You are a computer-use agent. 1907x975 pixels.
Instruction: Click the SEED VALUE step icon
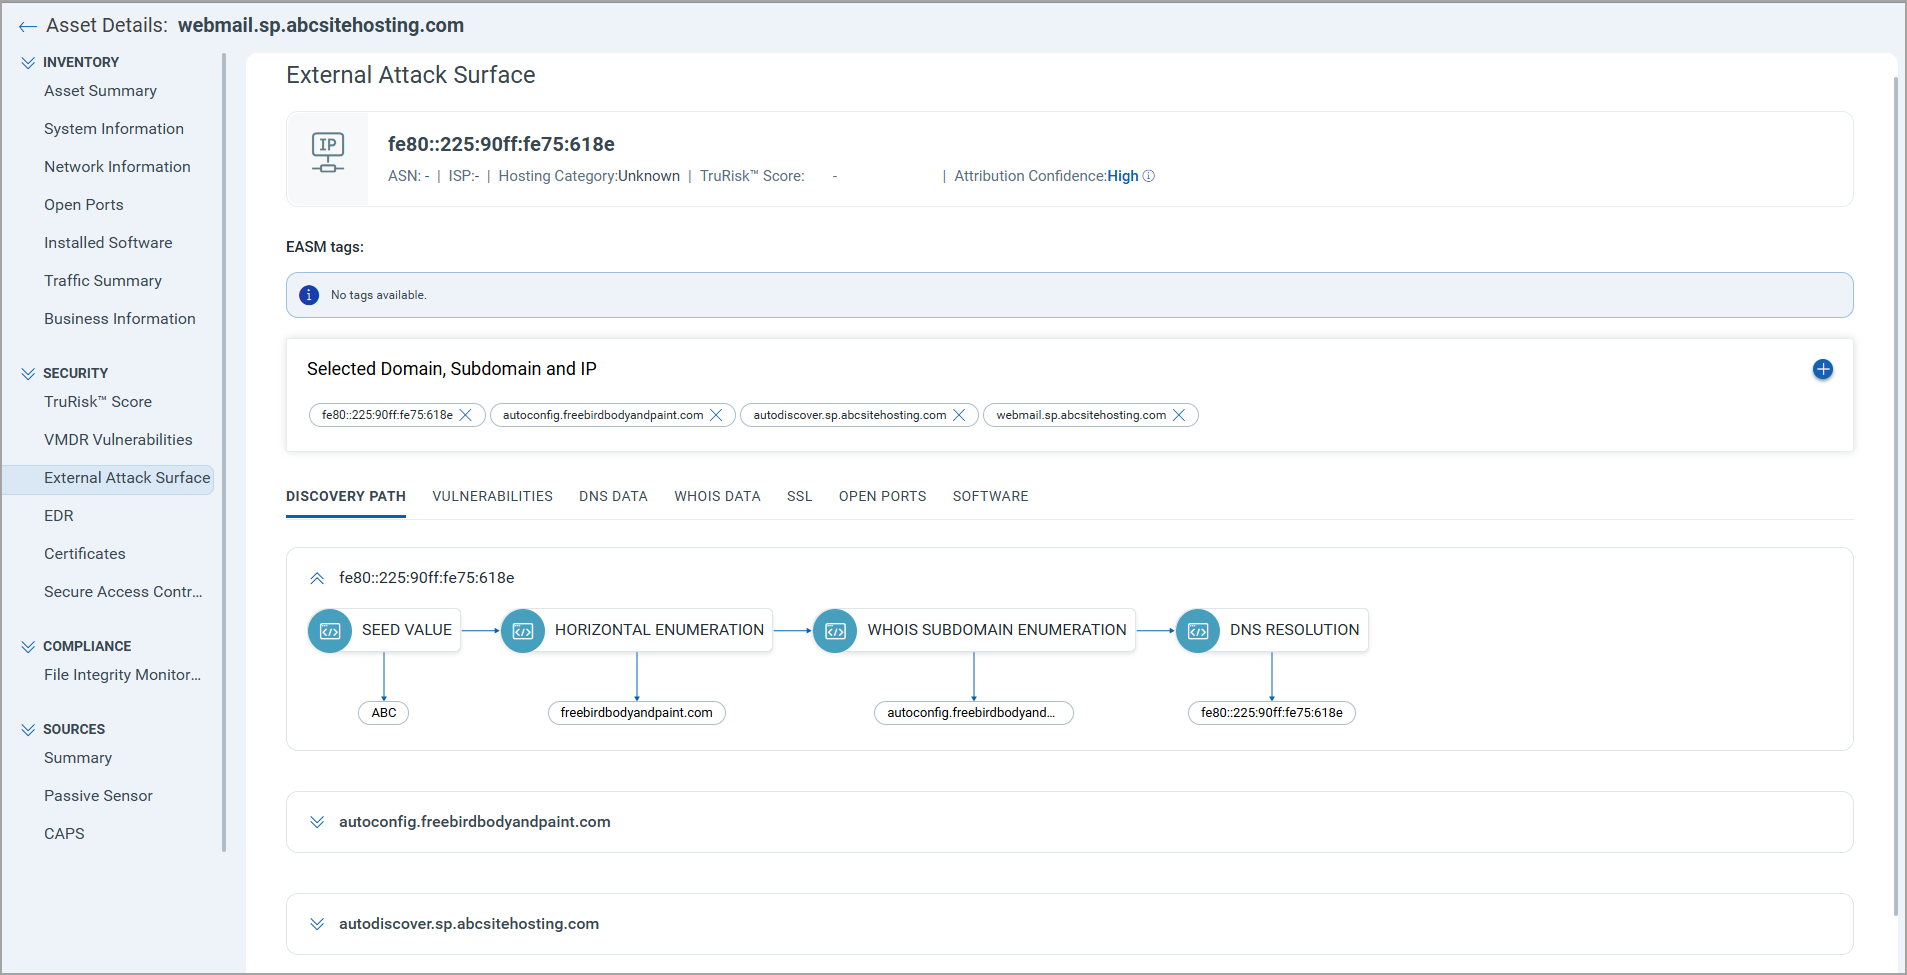click(x=330, y=631)
